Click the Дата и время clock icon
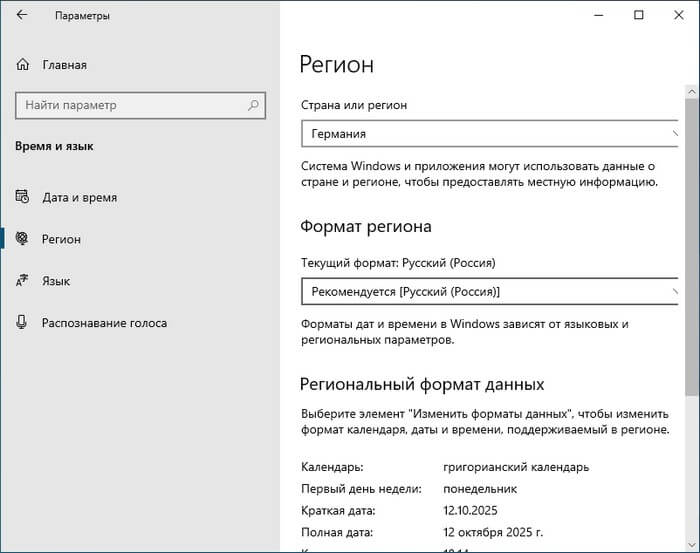Viewport: 700px width, 553px height. 22,197
